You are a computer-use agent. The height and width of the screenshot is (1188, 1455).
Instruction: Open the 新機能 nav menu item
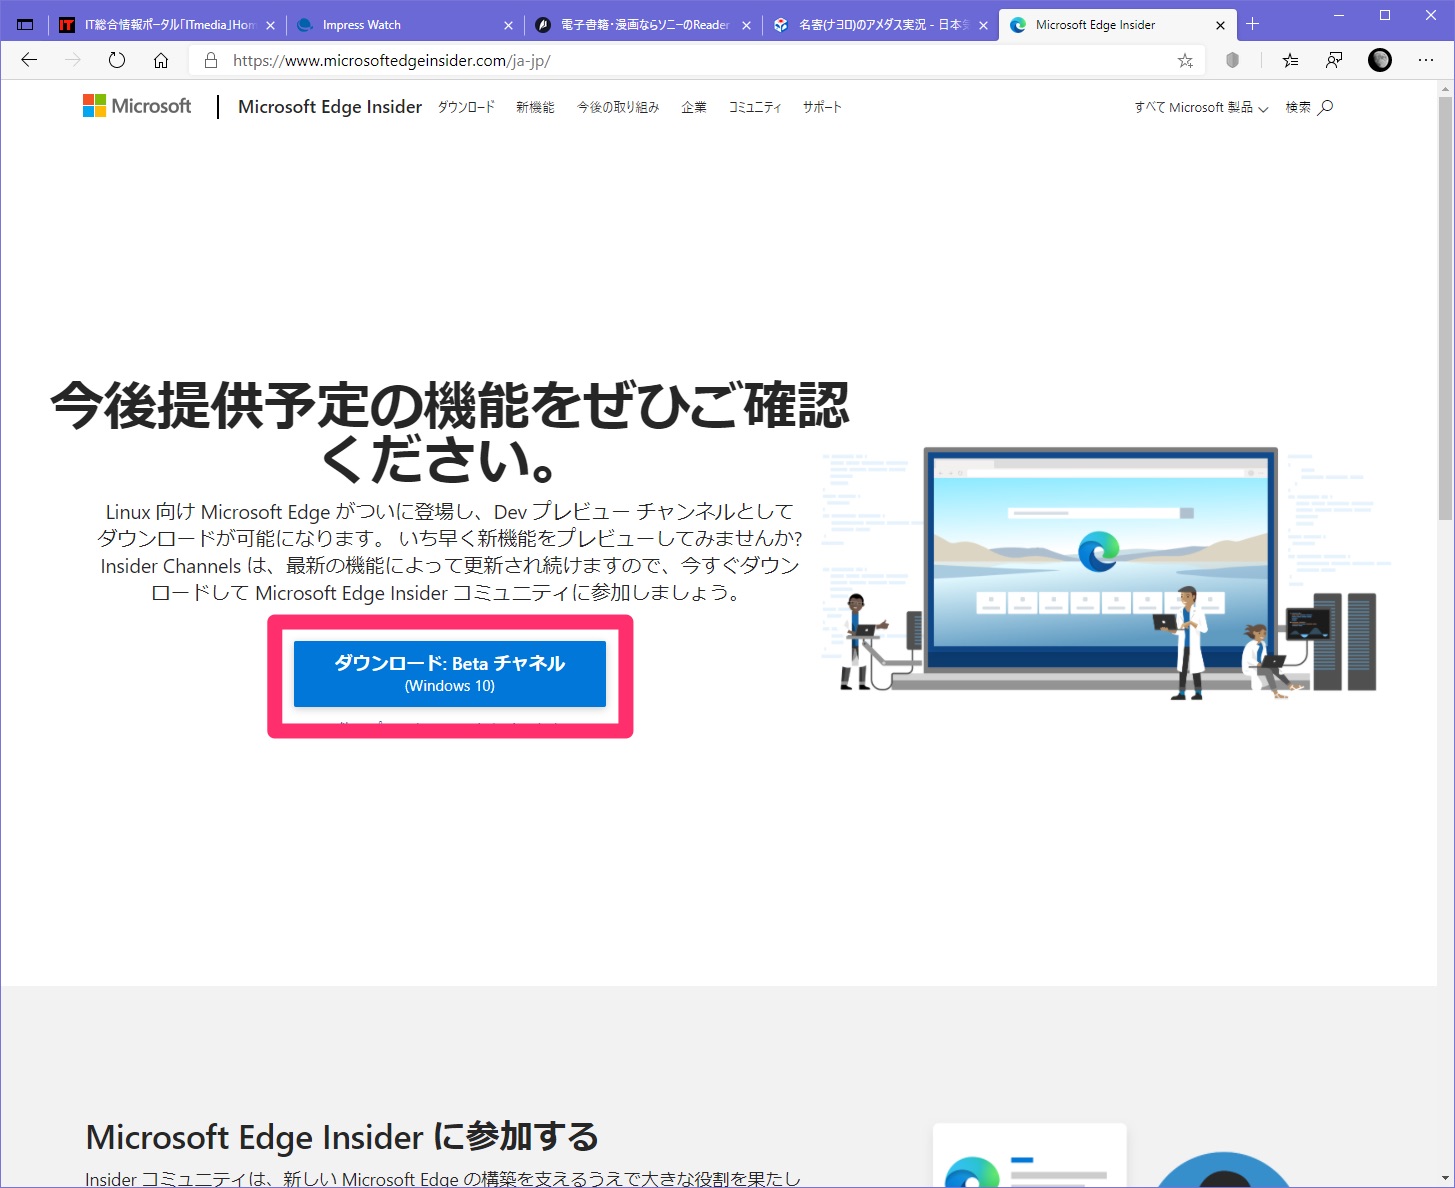point(535,107)
